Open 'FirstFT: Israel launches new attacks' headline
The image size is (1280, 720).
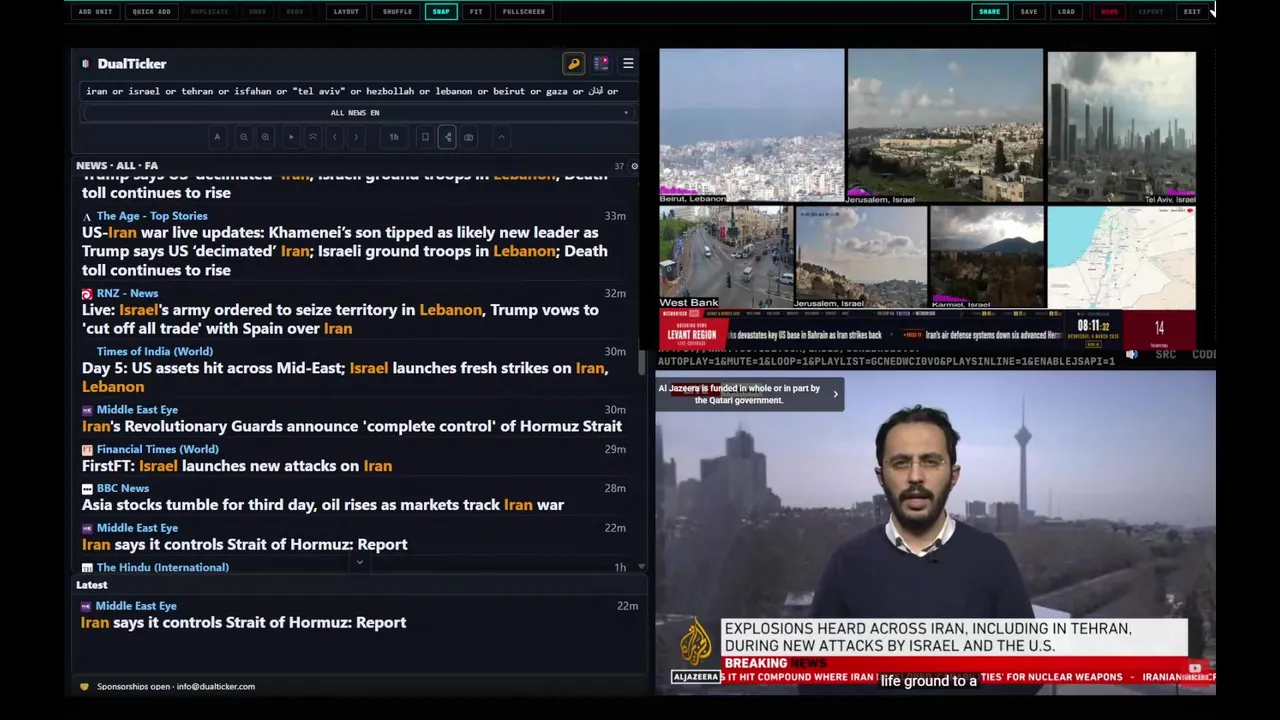click(x=237, y=466)
